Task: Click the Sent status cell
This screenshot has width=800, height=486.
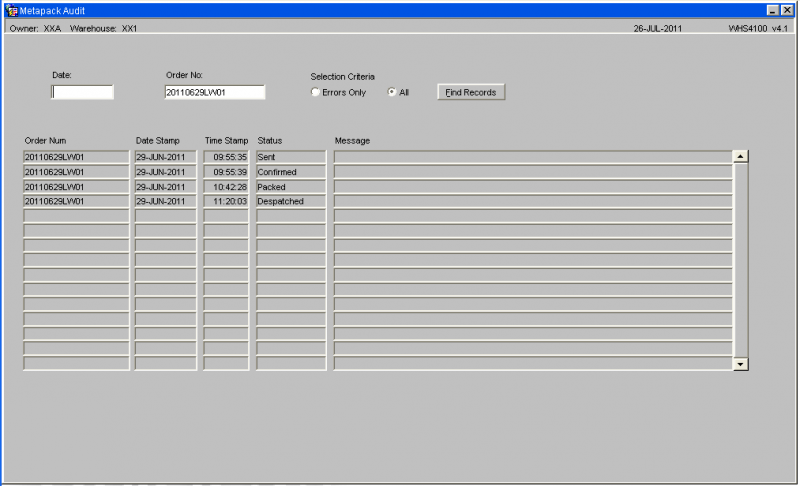Action: [291, 157]
